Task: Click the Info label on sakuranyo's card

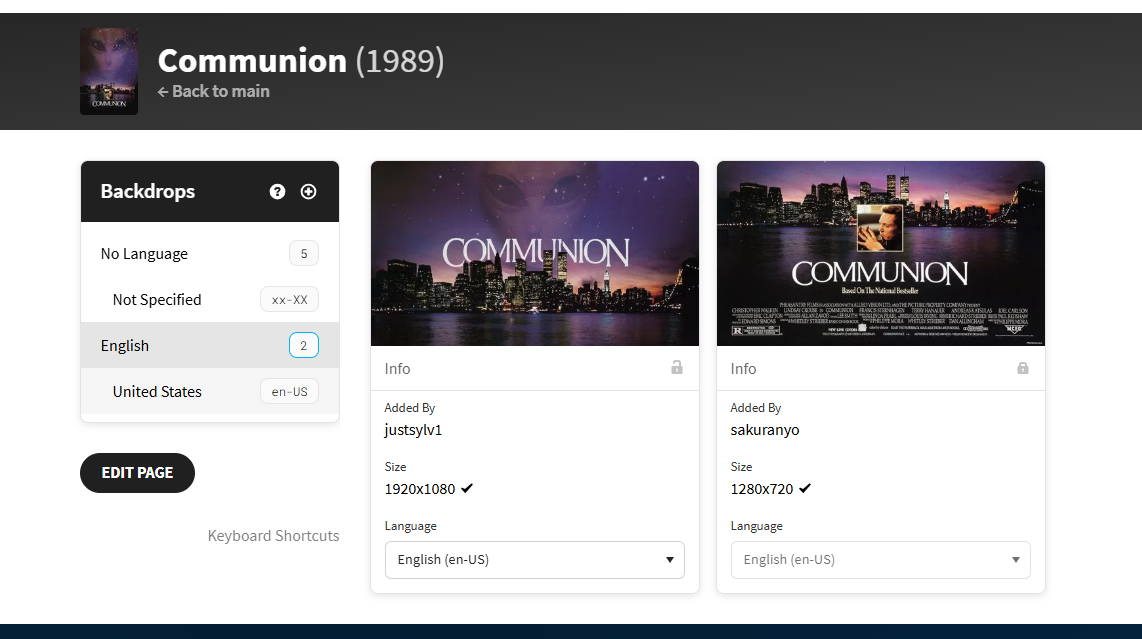Action: 744,369
